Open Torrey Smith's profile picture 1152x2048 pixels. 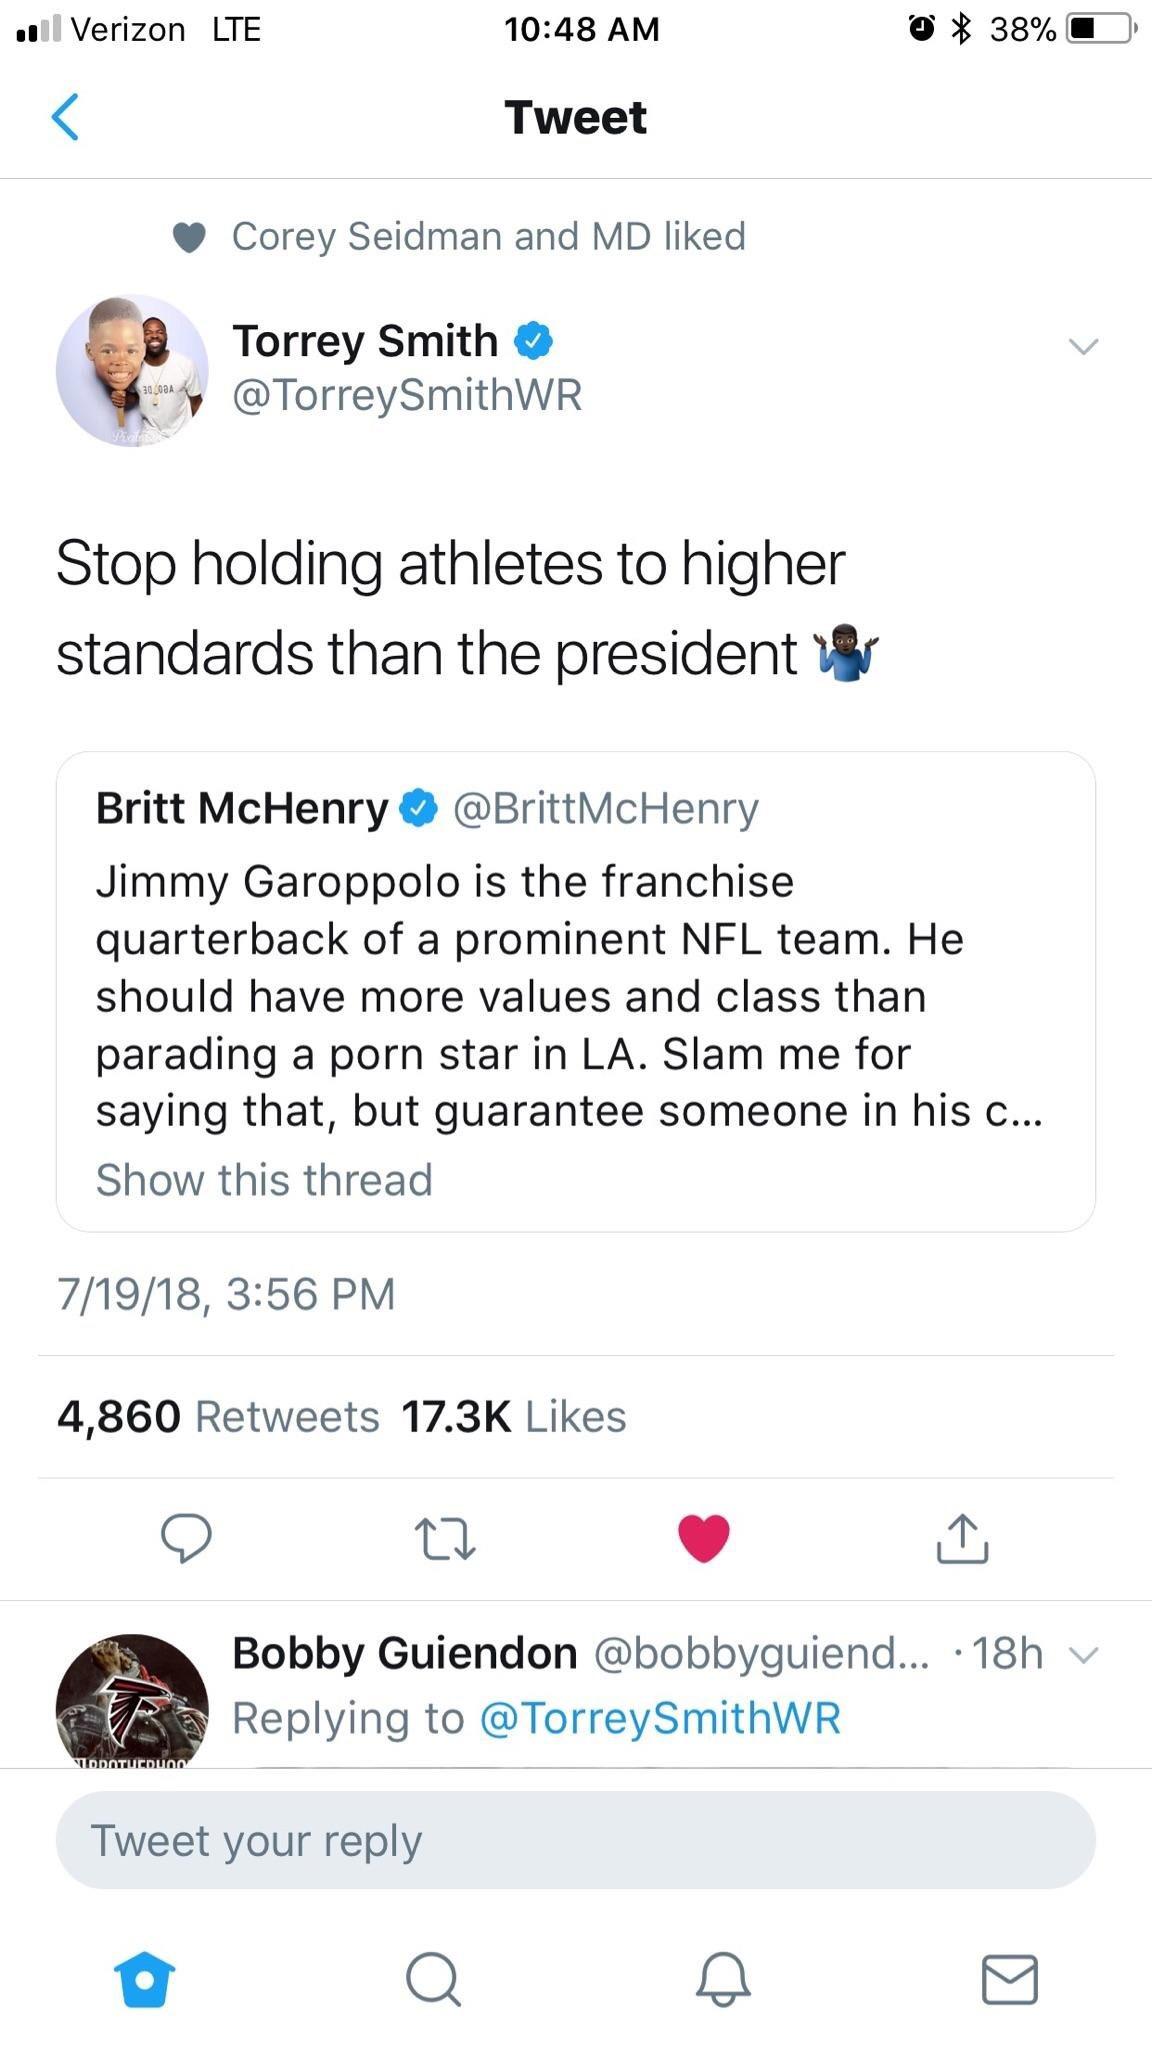click(x=132, y=370)
